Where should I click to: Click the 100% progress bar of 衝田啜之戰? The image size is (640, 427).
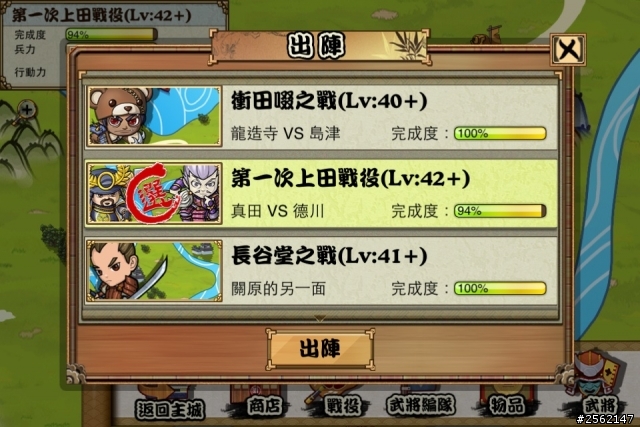[x=500, y=133]
